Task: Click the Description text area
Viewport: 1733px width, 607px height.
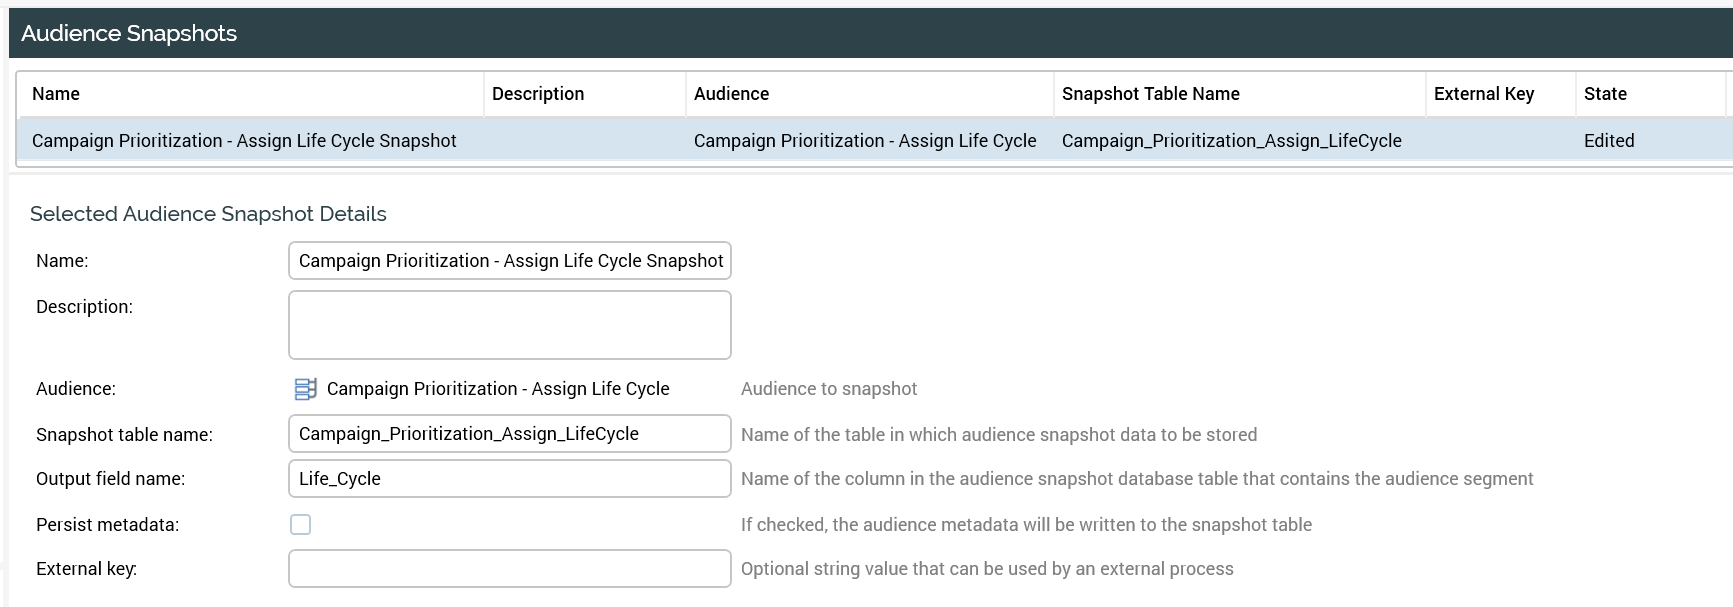Action: tap(509, 325)
